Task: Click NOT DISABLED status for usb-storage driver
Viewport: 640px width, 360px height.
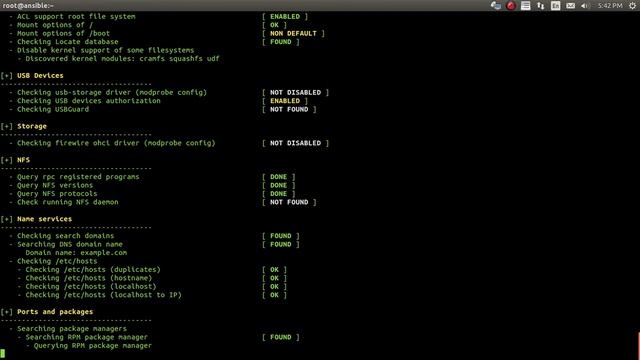Action: click(295, 93)
